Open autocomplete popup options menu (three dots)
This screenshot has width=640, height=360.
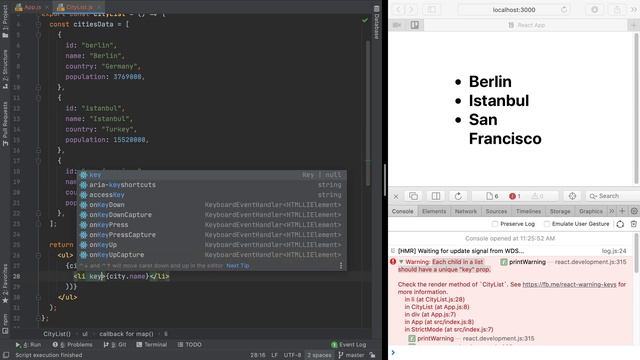click(x=341, y=266)
